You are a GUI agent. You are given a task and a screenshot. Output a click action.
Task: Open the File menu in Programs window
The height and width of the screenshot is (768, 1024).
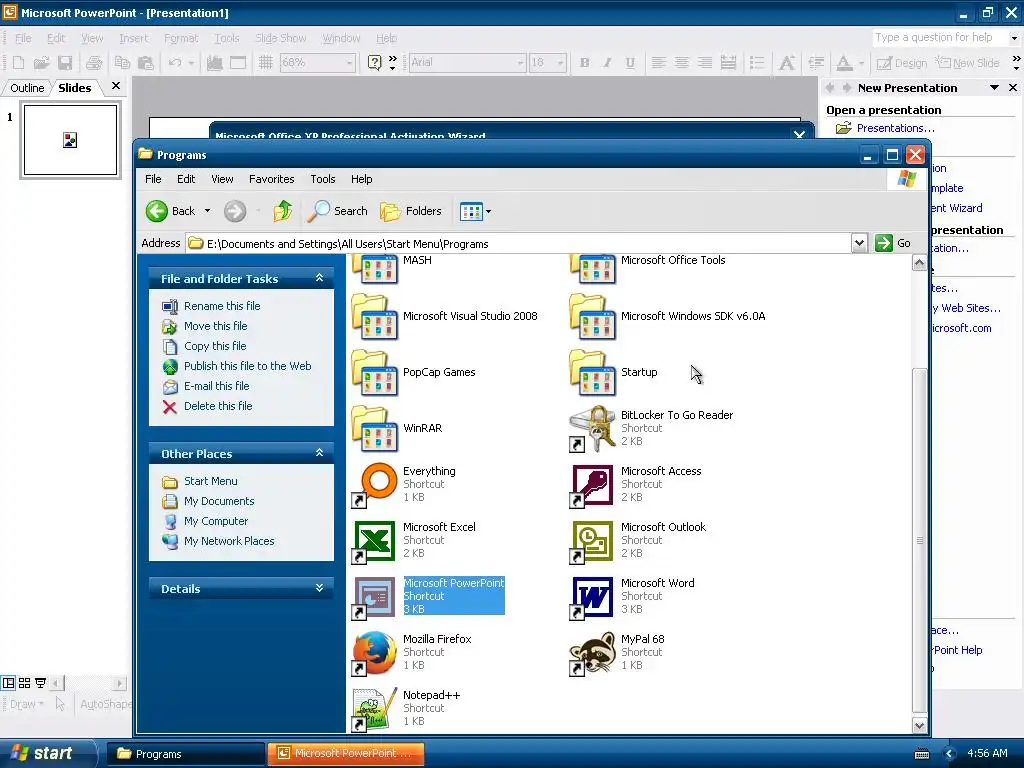[x=153, y=179]
